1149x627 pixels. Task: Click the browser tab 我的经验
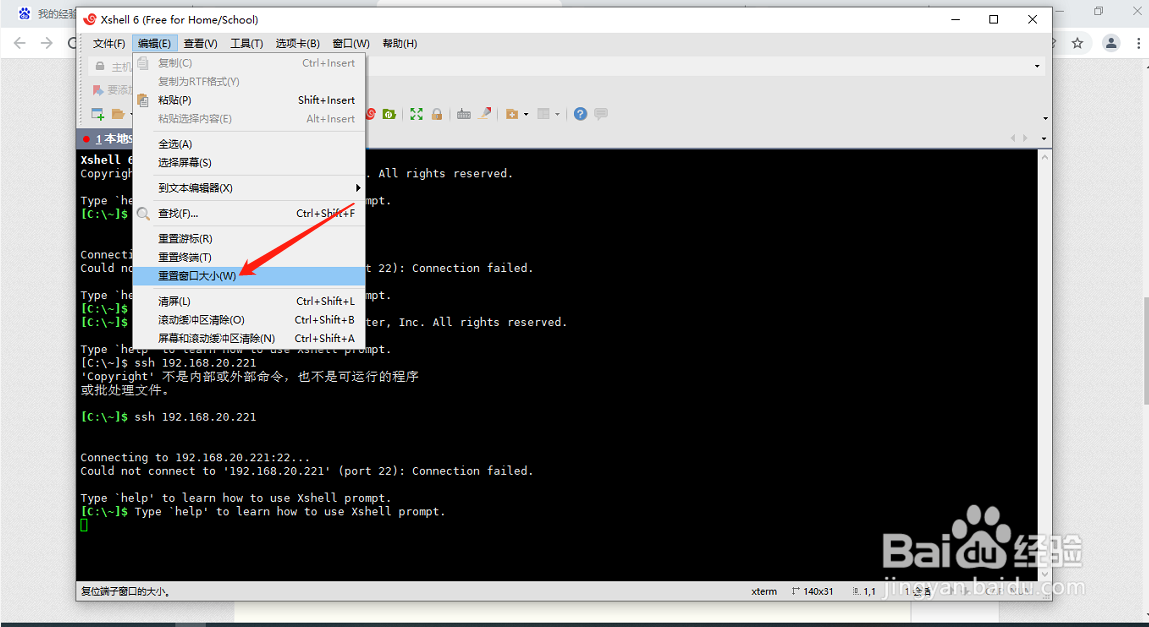(x=45, y=14)
